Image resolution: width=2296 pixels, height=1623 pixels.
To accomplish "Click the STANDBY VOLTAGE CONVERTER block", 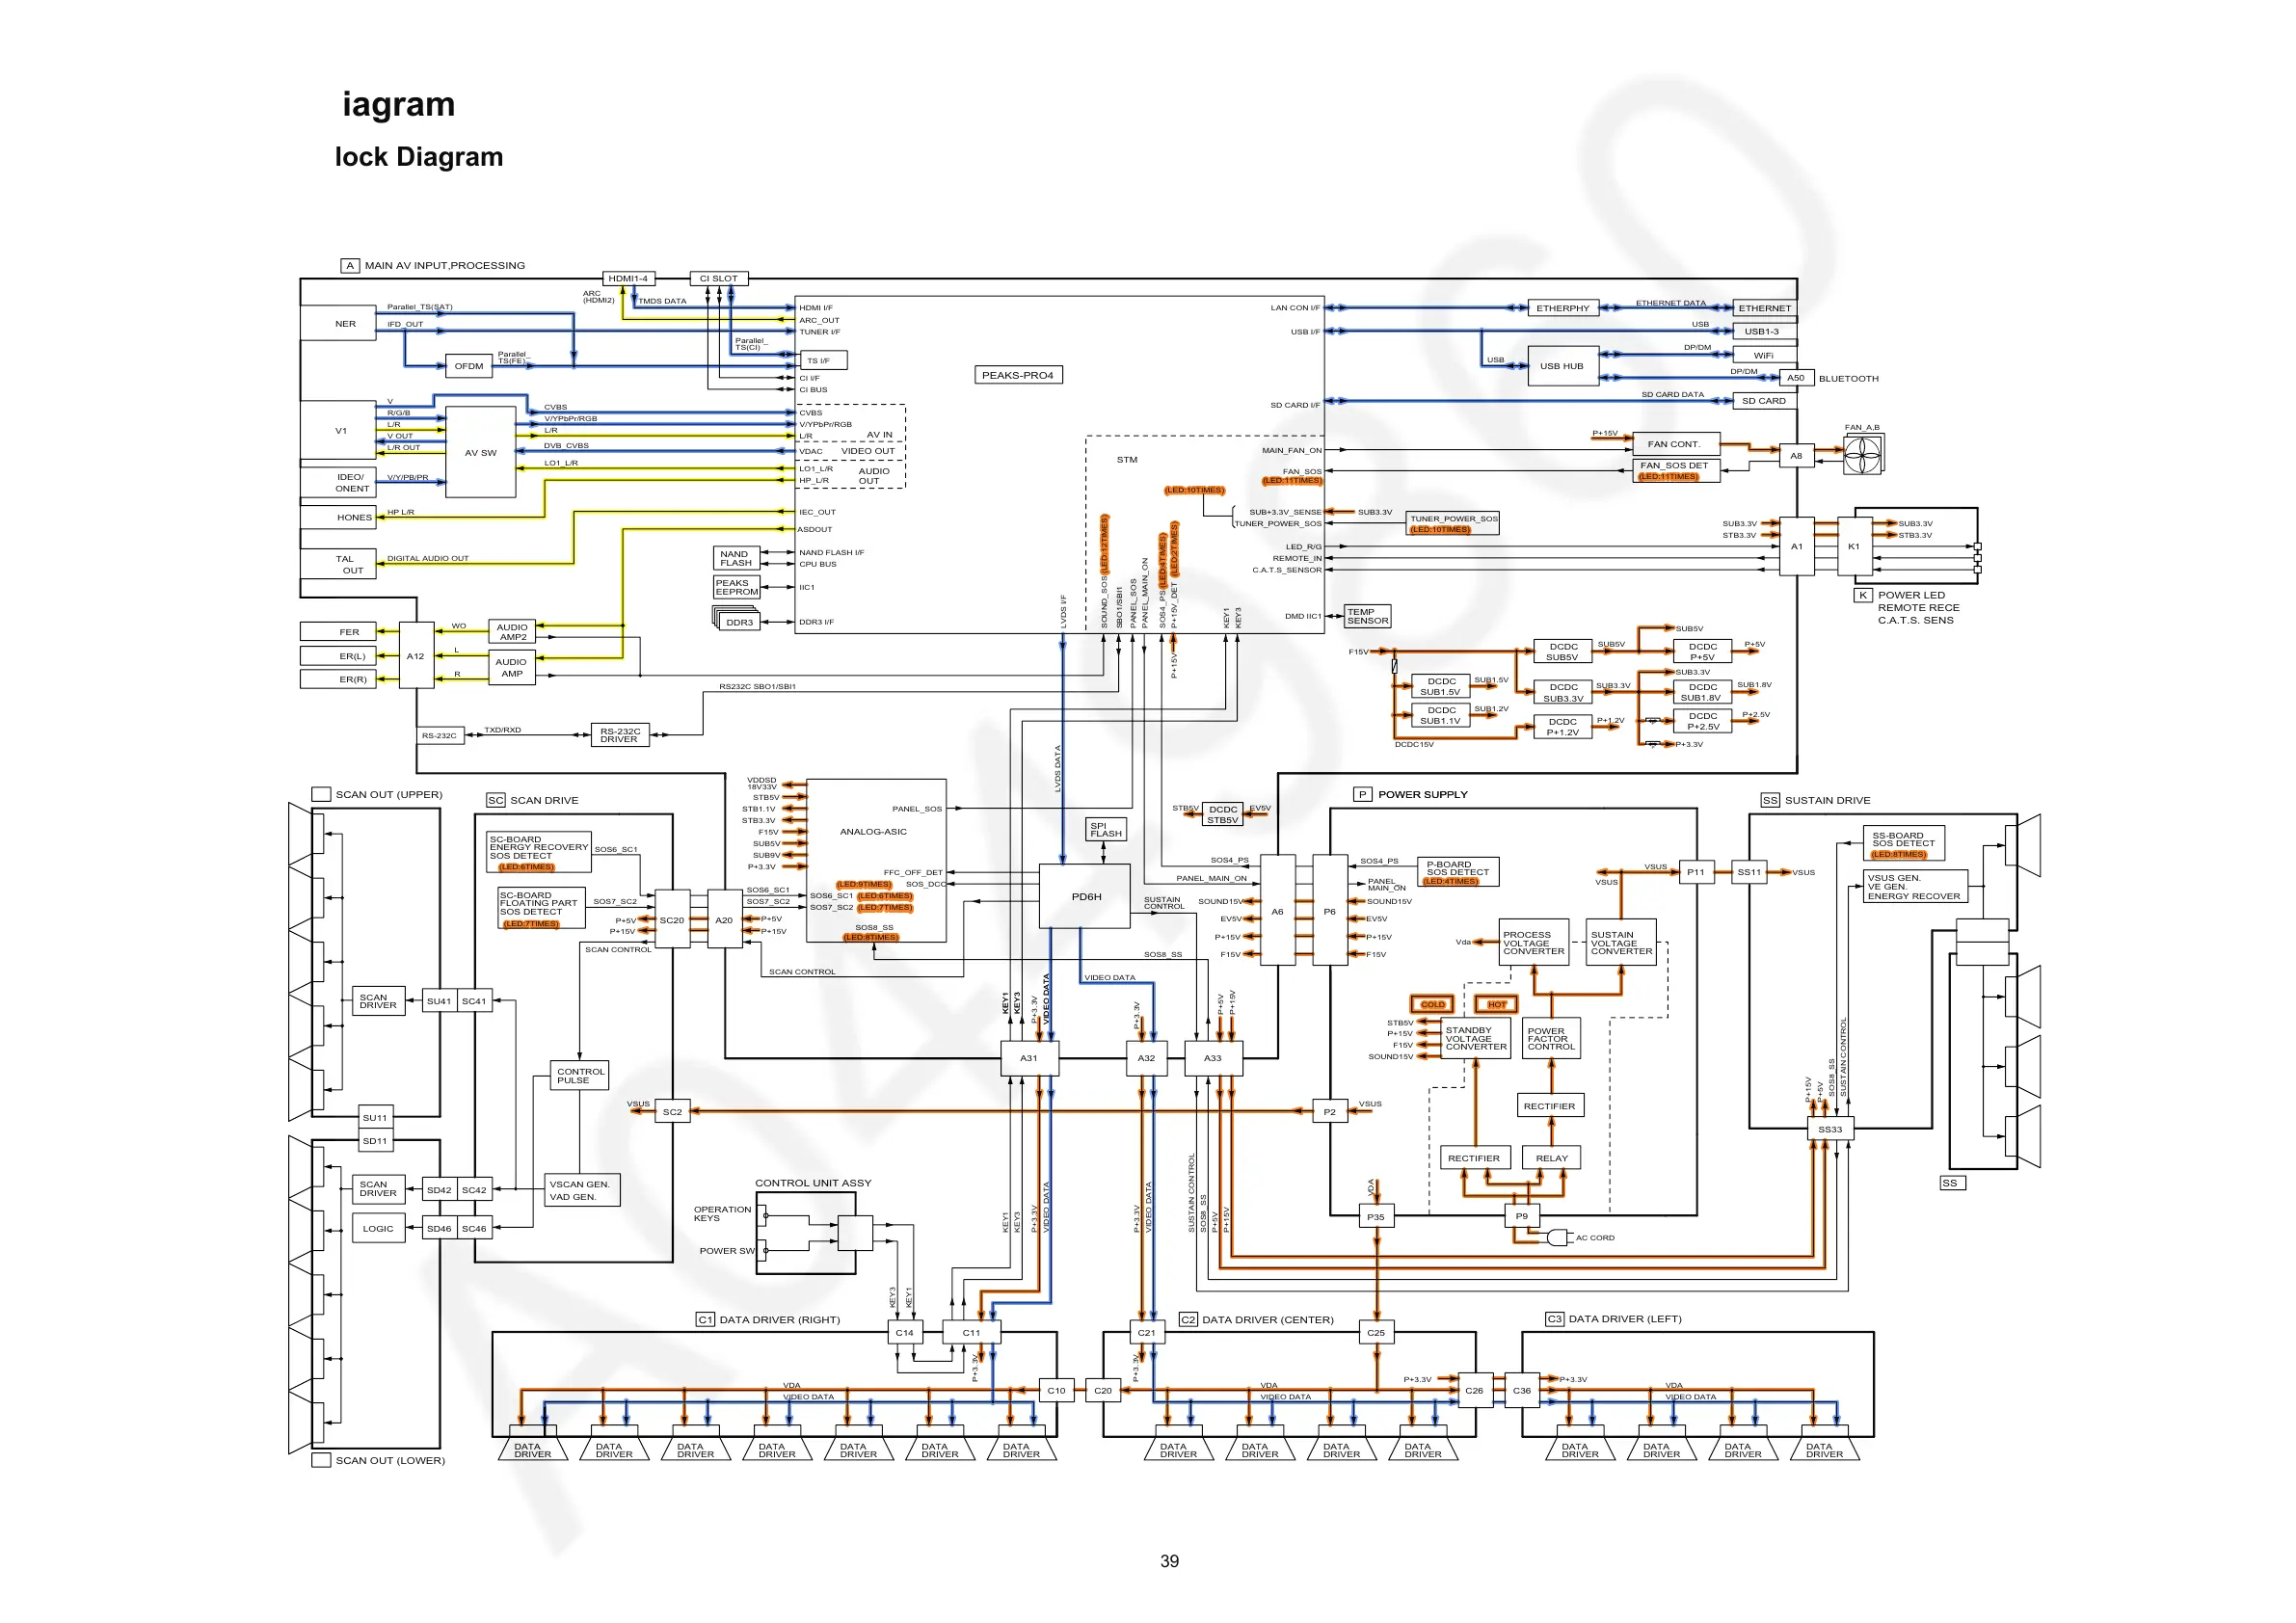I will click(1475, 1039).
